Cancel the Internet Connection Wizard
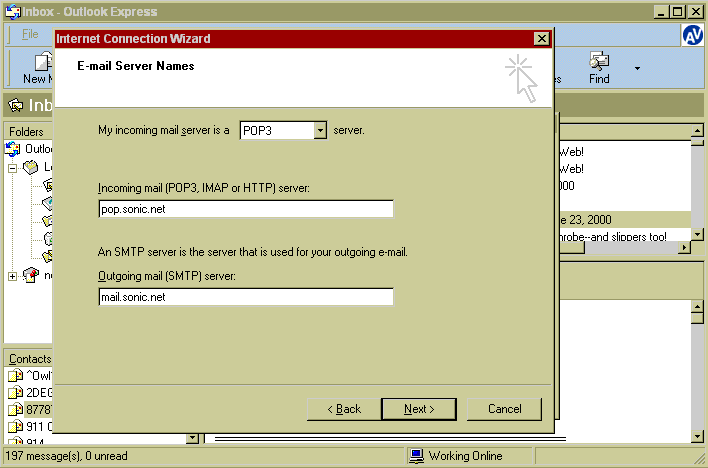 (504, 409)
